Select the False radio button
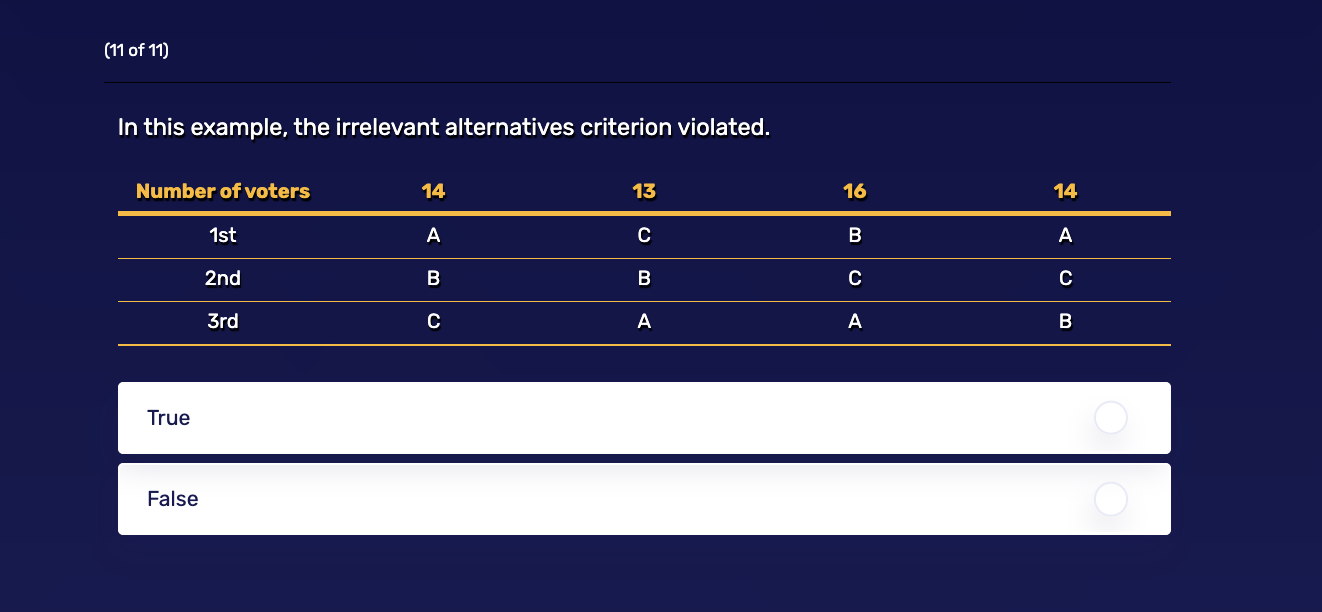Screen dimensions: 1322x612 (1110, 499)
